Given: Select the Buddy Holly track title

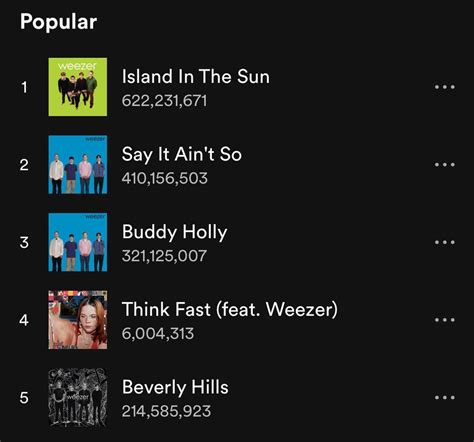Looking at the screenshot, I should pyautogui.click(x=175, y=232).
